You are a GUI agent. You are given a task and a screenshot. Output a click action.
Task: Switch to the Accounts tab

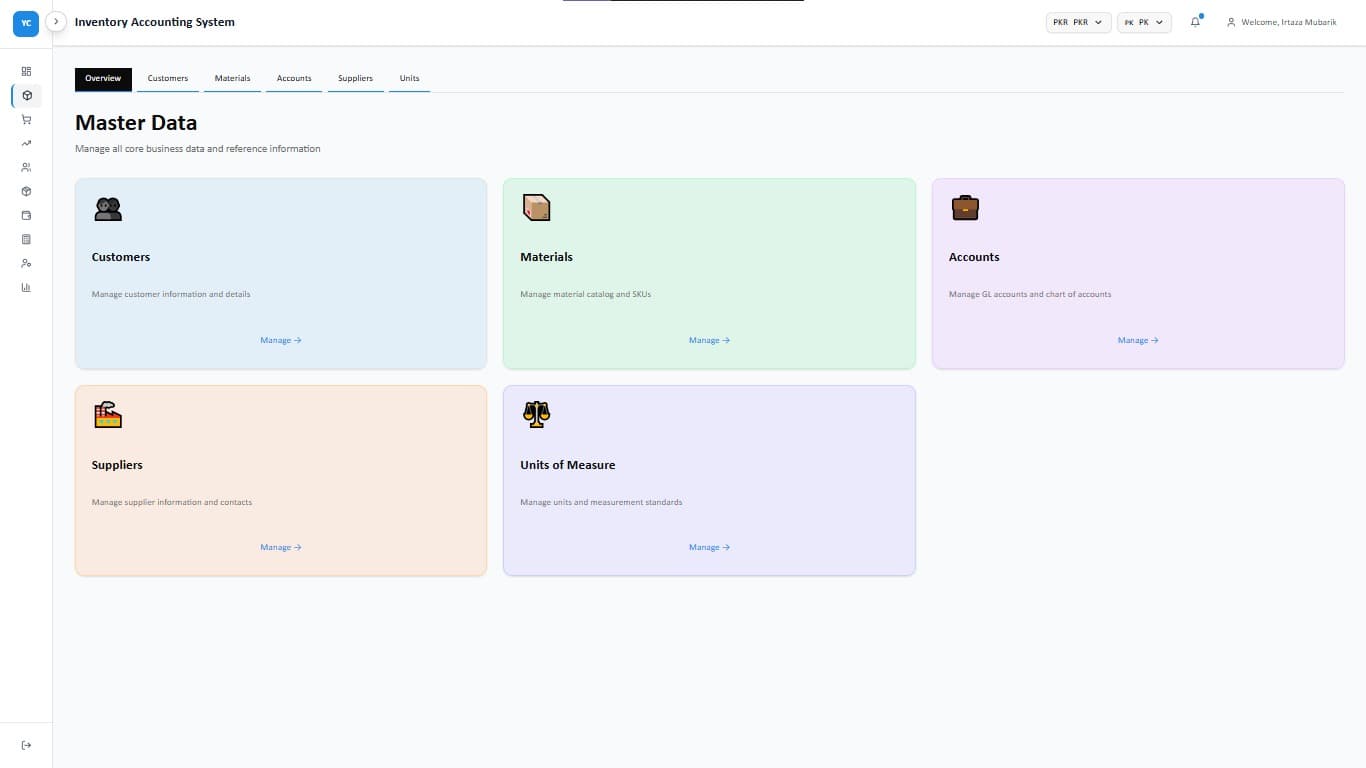tap(294, 78)
